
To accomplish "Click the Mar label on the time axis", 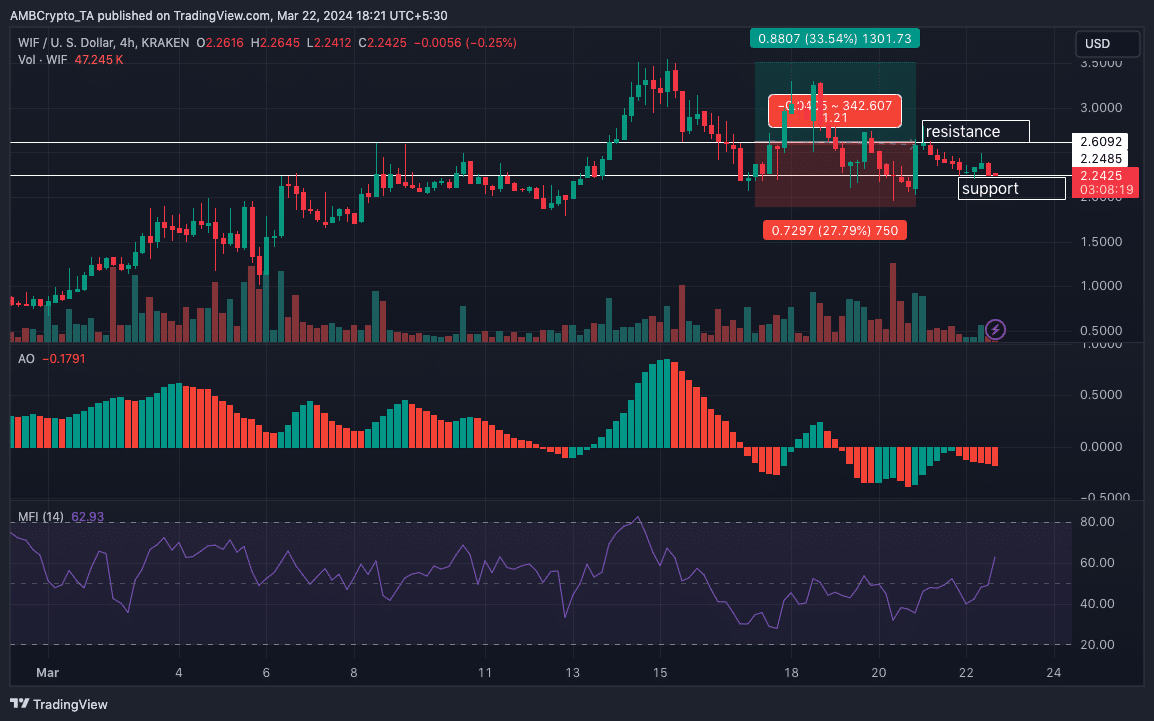I will coord(47,672).
